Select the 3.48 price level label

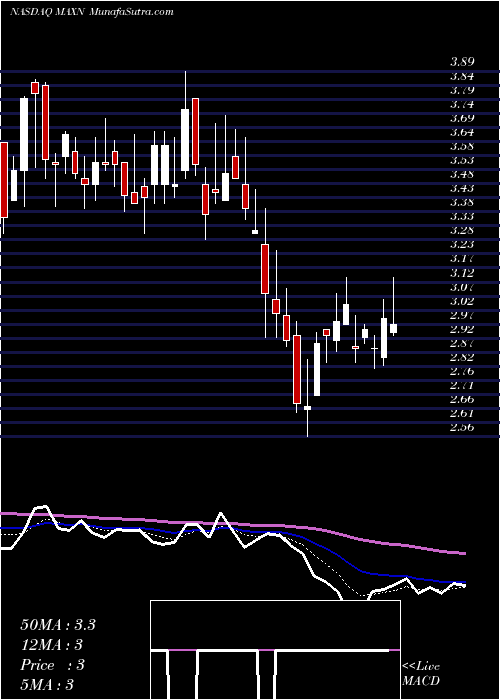point(462,175)
